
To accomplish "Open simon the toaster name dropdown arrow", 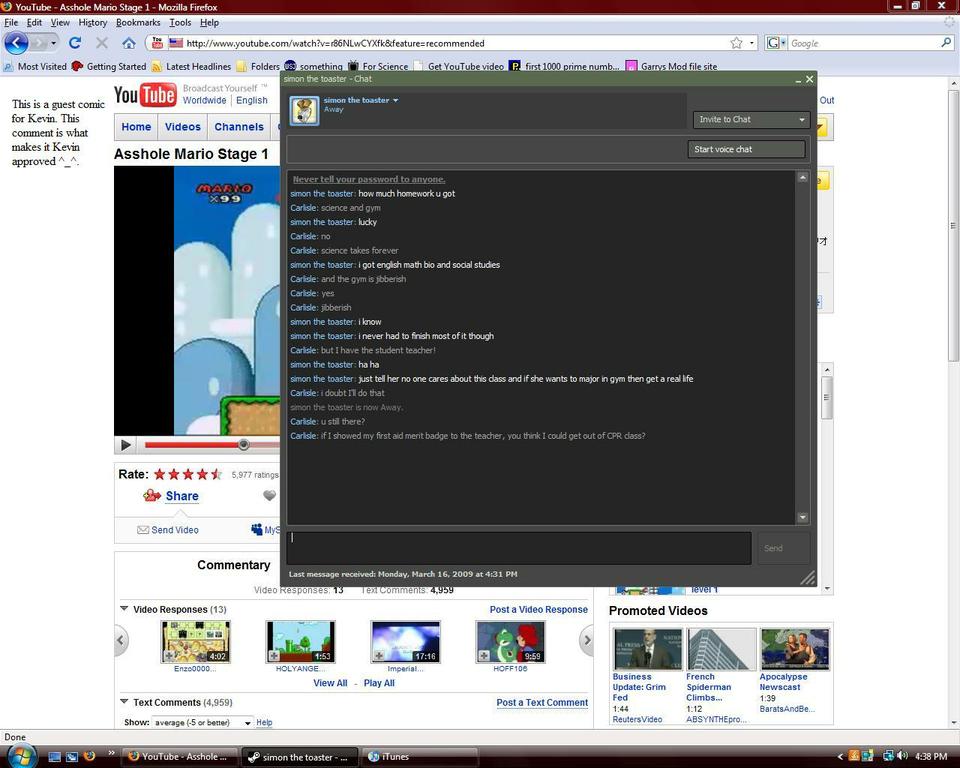I will pyautogui.click(x=396, y=100).
